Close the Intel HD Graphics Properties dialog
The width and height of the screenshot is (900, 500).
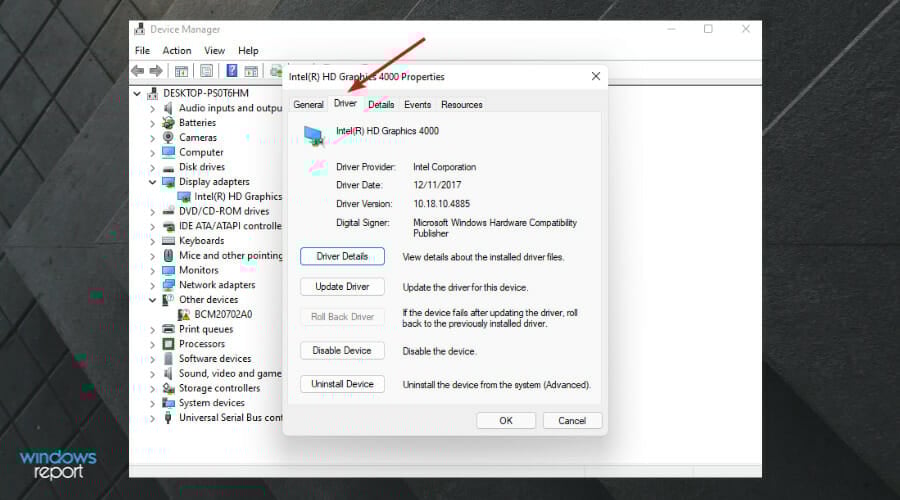pos(596,76)
